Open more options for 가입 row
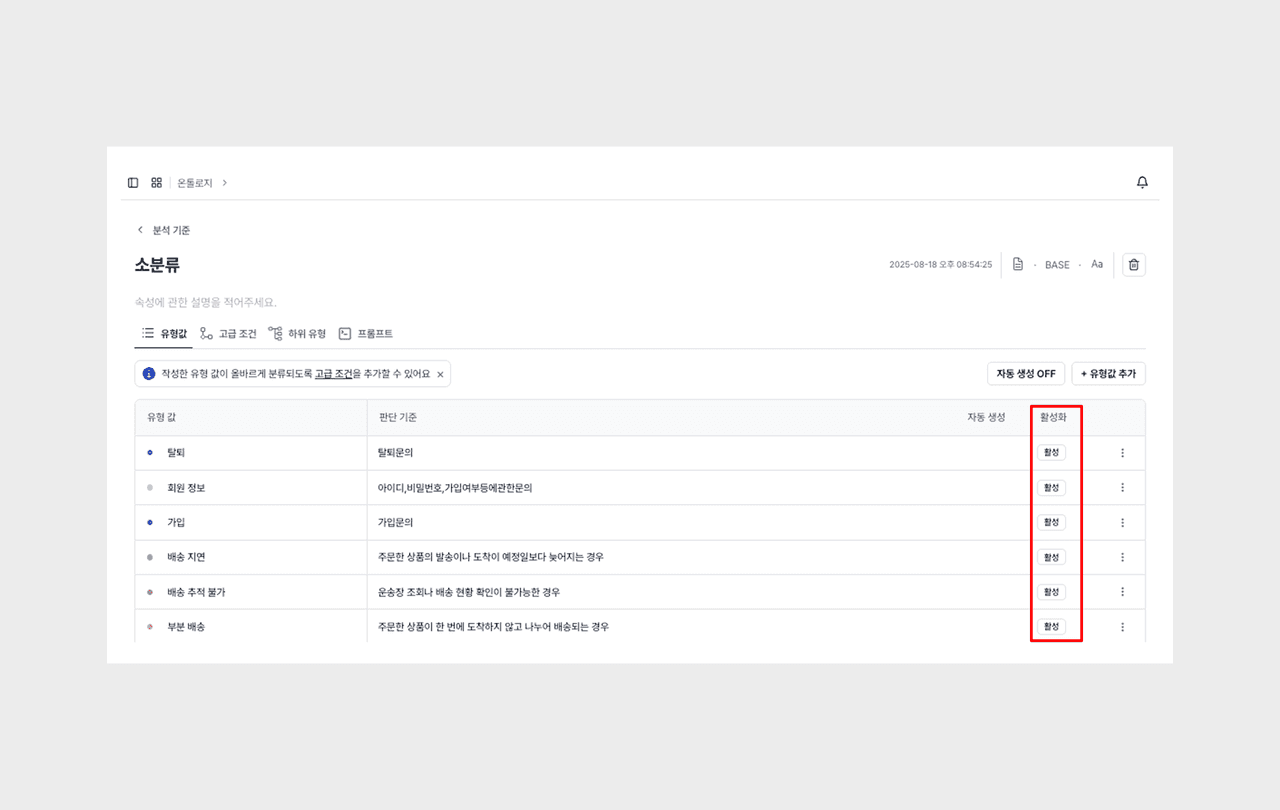1280x810 pixels. [1122, 522]
